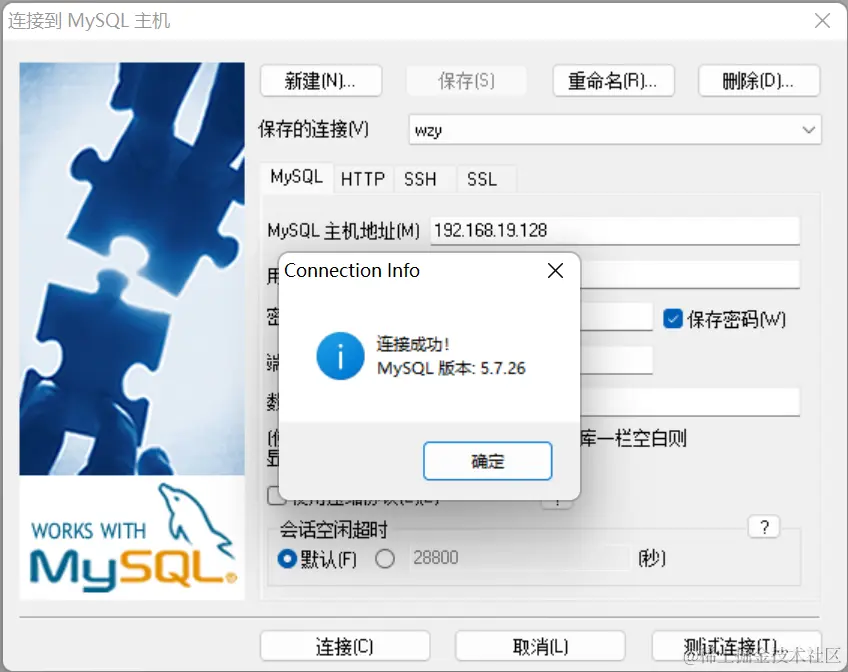This screenshot has height=672, width=848.
Task: Confirm with 确定 in Connection Info dialog
Action: tap(487, 461)
